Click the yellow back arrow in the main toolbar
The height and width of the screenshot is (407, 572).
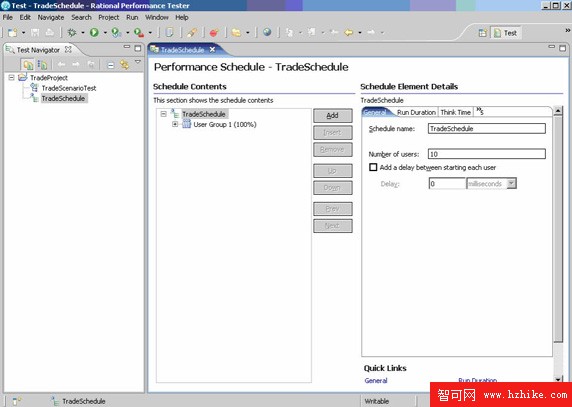tap(348, 32)
